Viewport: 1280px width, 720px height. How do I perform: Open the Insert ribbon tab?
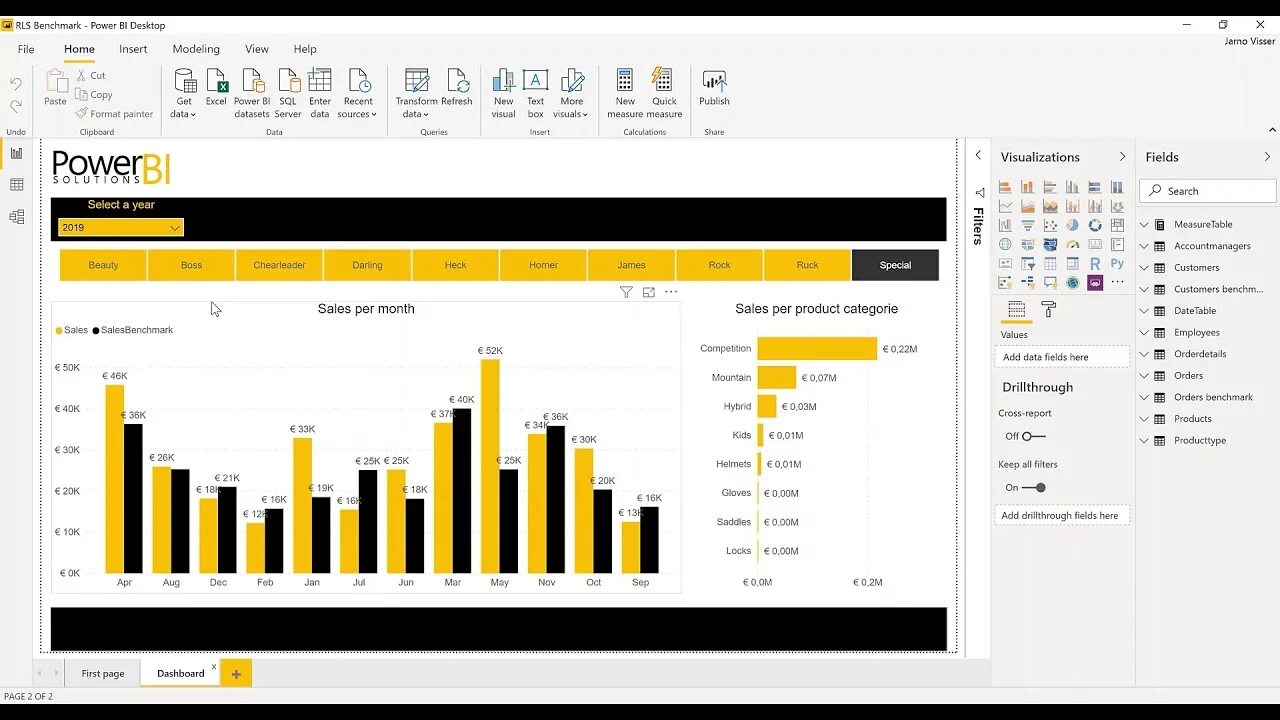133,49
